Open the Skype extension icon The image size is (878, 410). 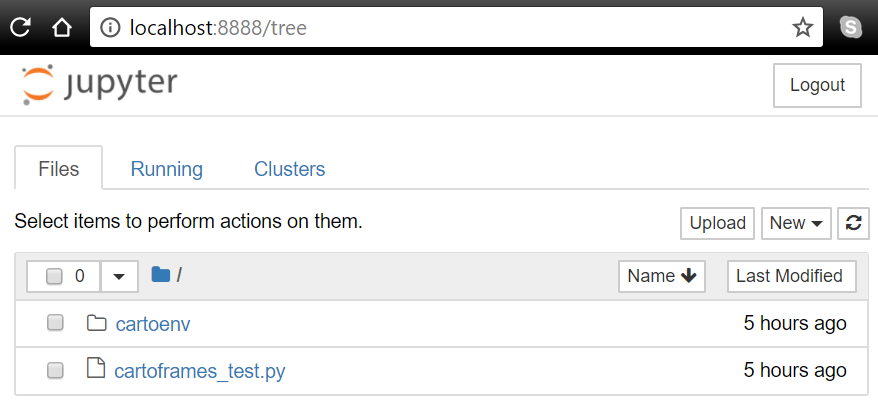[851, 27]
